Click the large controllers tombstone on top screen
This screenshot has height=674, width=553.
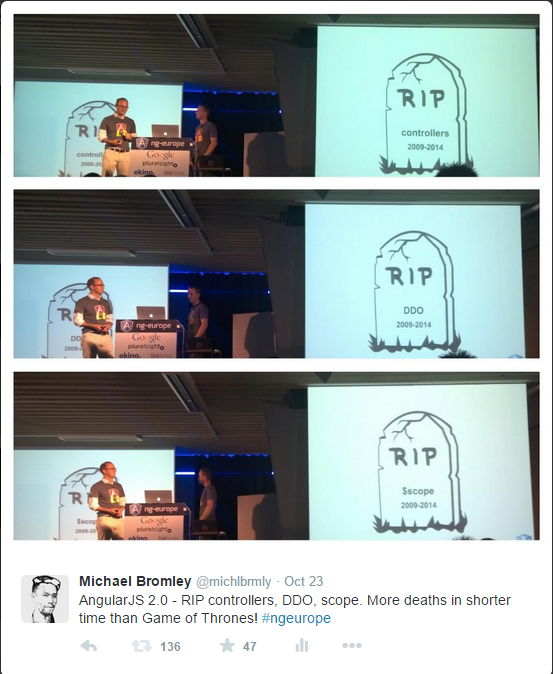coord(425,113)
